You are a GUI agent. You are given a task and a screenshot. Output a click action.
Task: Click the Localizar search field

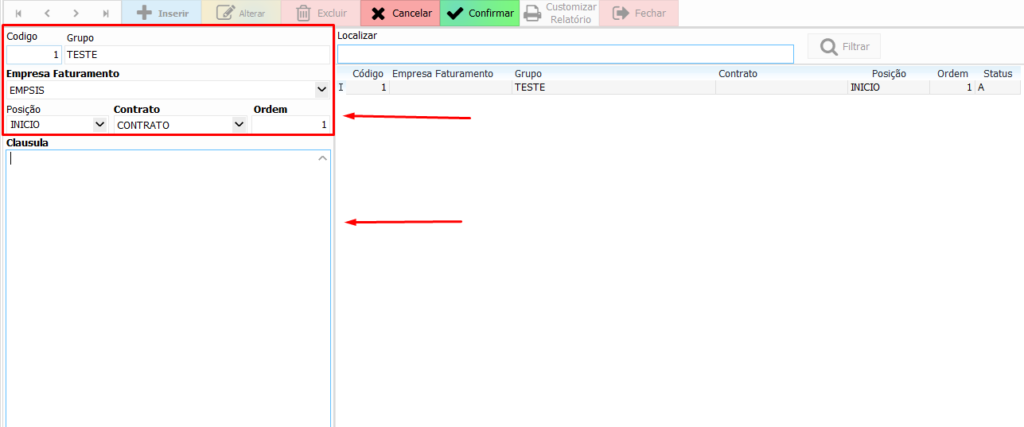(565, 53)
